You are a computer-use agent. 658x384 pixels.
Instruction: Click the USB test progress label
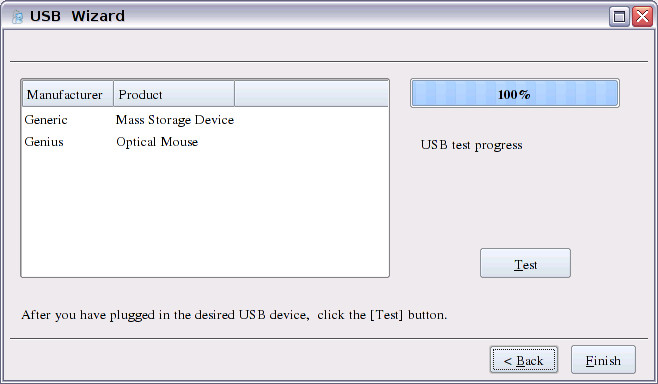[472, 145]
